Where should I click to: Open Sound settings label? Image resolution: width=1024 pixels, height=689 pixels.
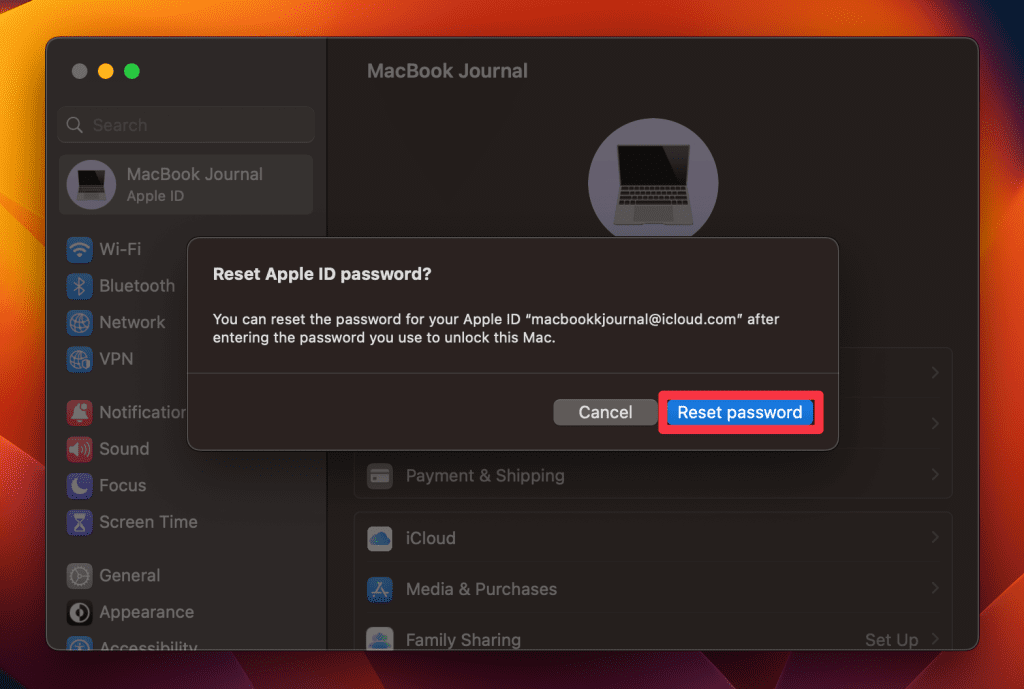pyautogui.click(x=124, y=449)
